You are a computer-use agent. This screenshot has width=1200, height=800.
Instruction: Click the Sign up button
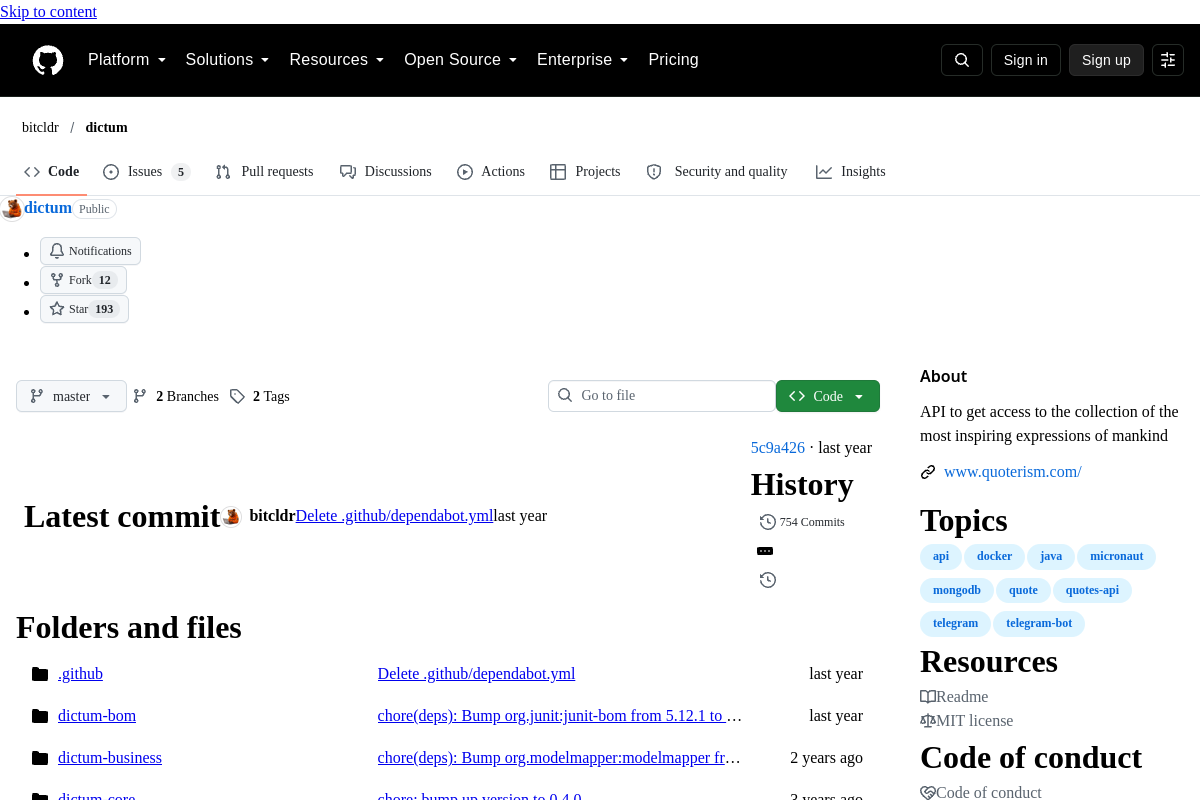point(1106,60)
